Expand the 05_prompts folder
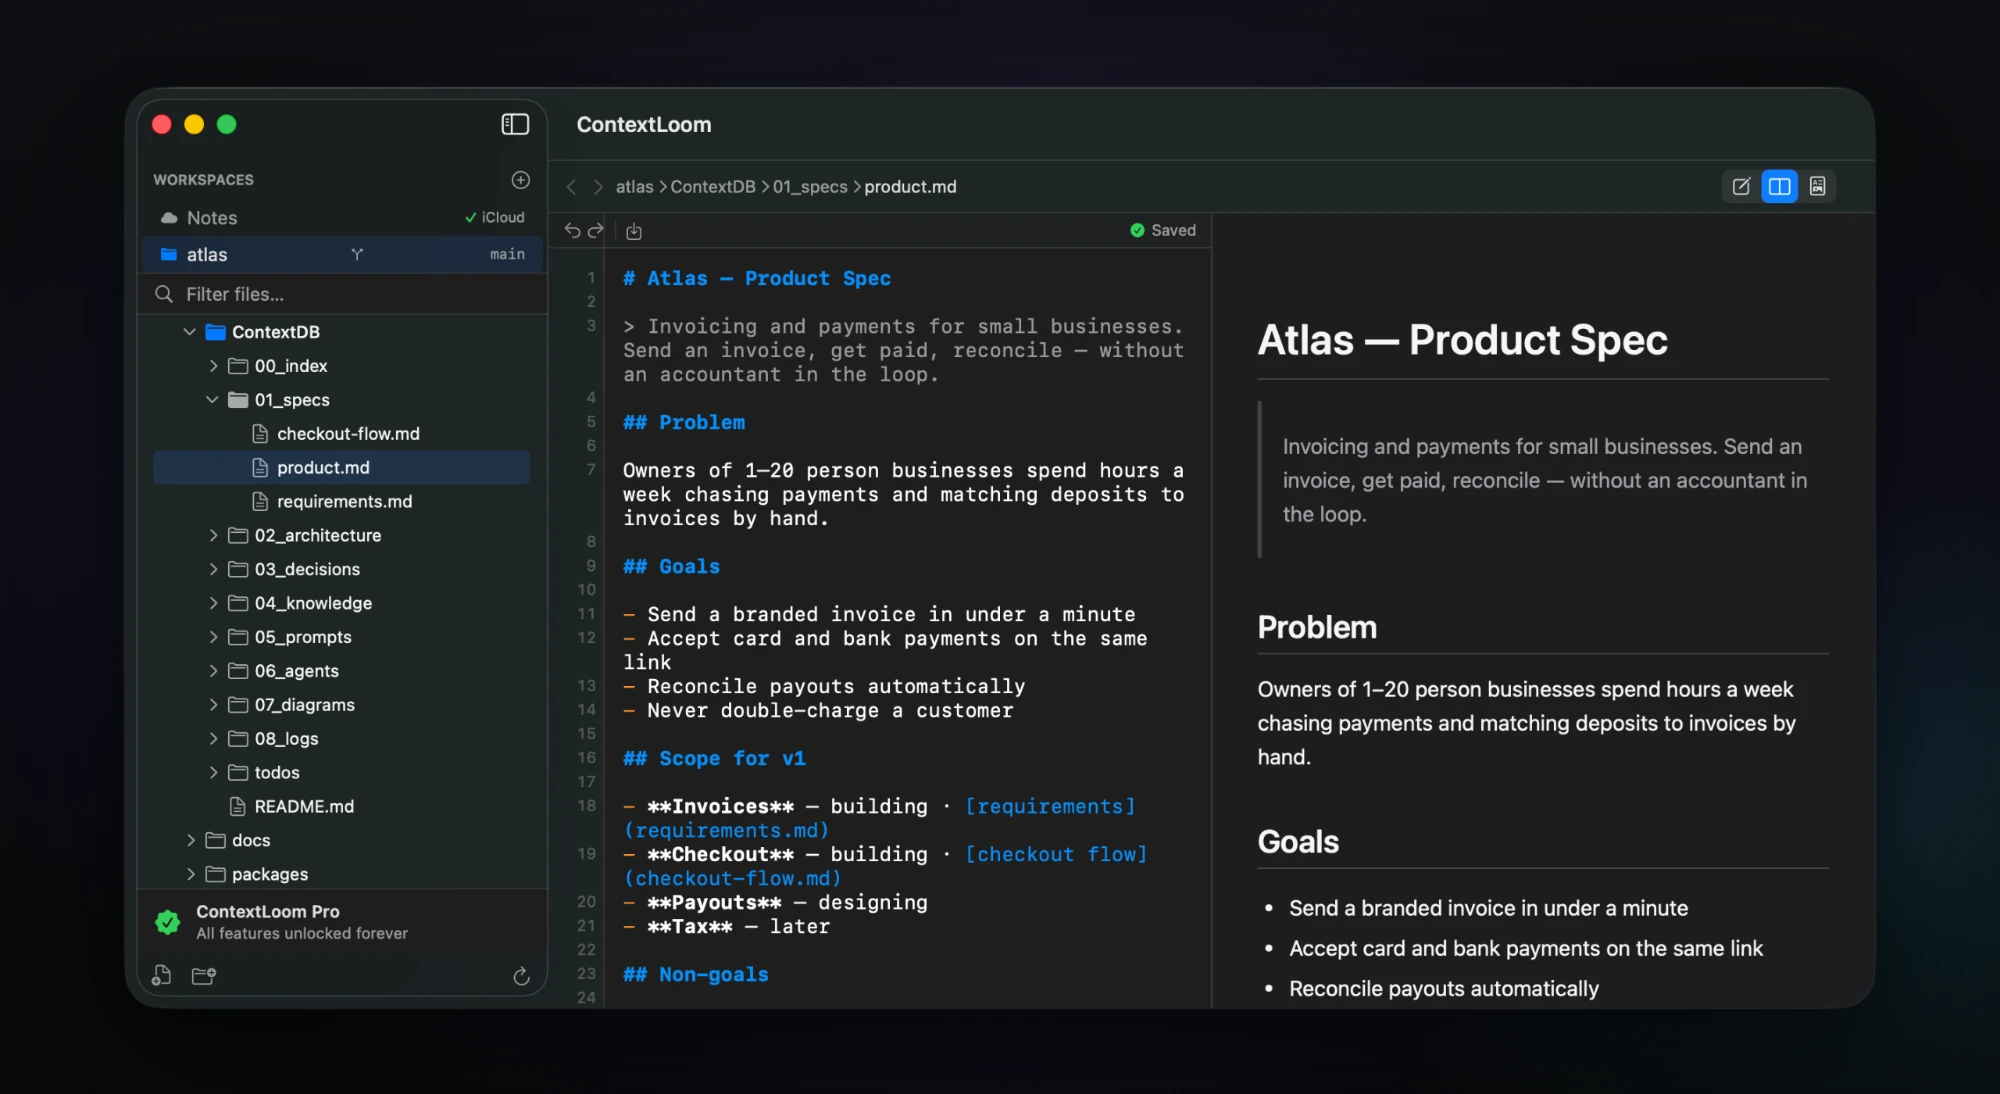 213,637
